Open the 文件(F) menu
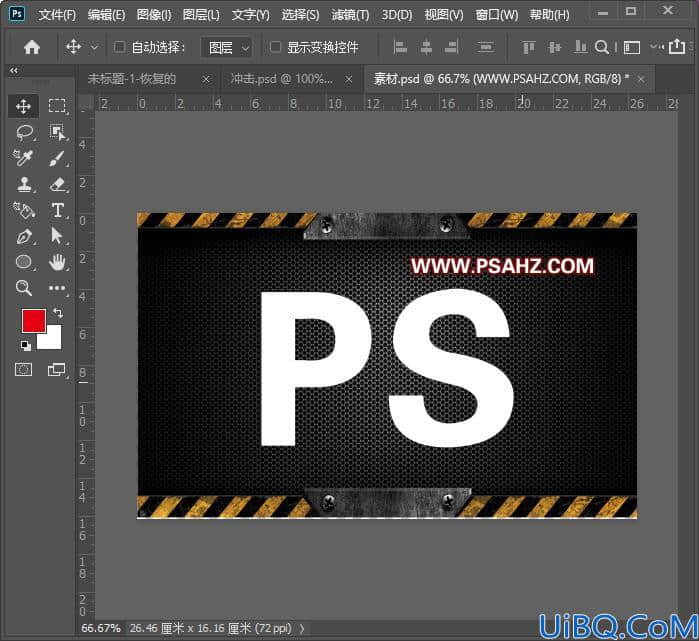The height and width of the screenshot is (641, 699). tap(57, 15)
